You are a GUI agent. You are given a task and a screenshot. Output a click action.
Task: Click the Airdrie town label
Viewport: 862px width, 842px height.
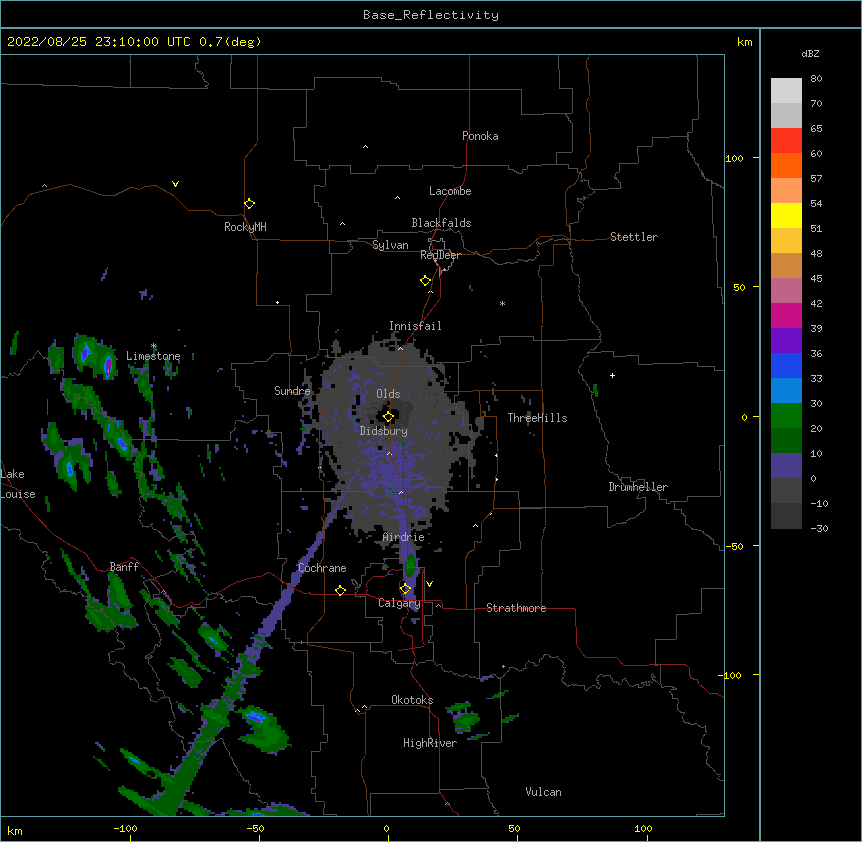[404, 537]
